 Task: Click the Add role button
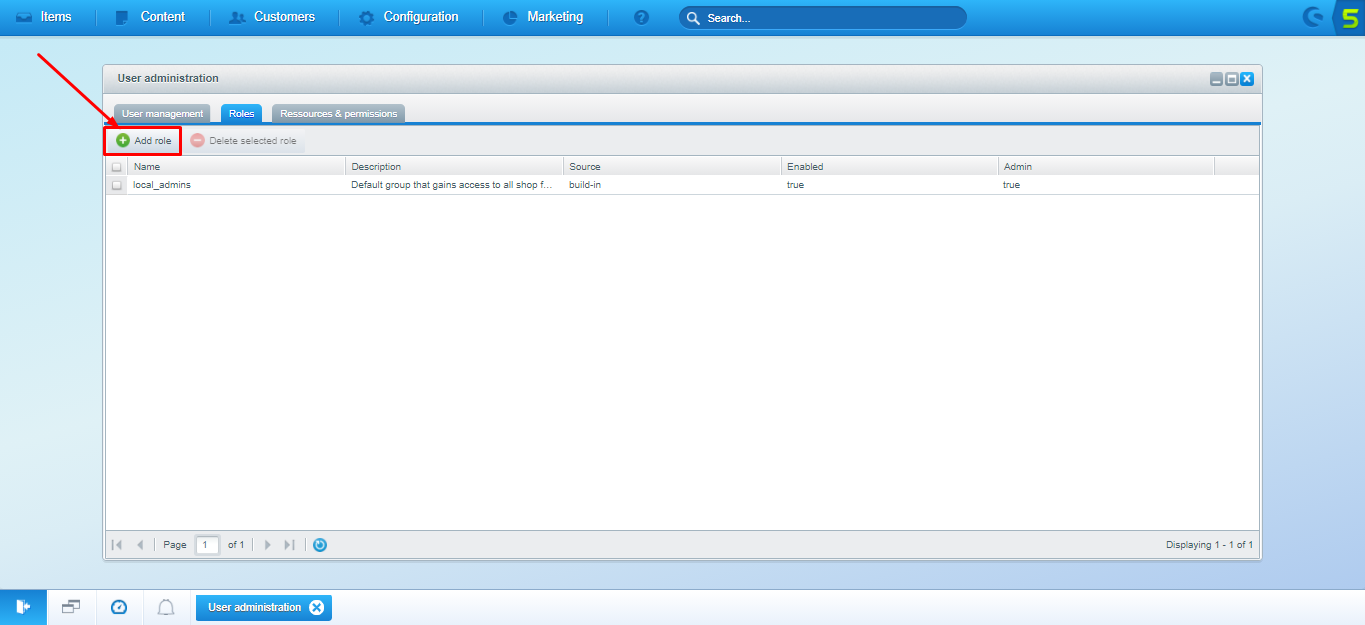tap(144, 141)
